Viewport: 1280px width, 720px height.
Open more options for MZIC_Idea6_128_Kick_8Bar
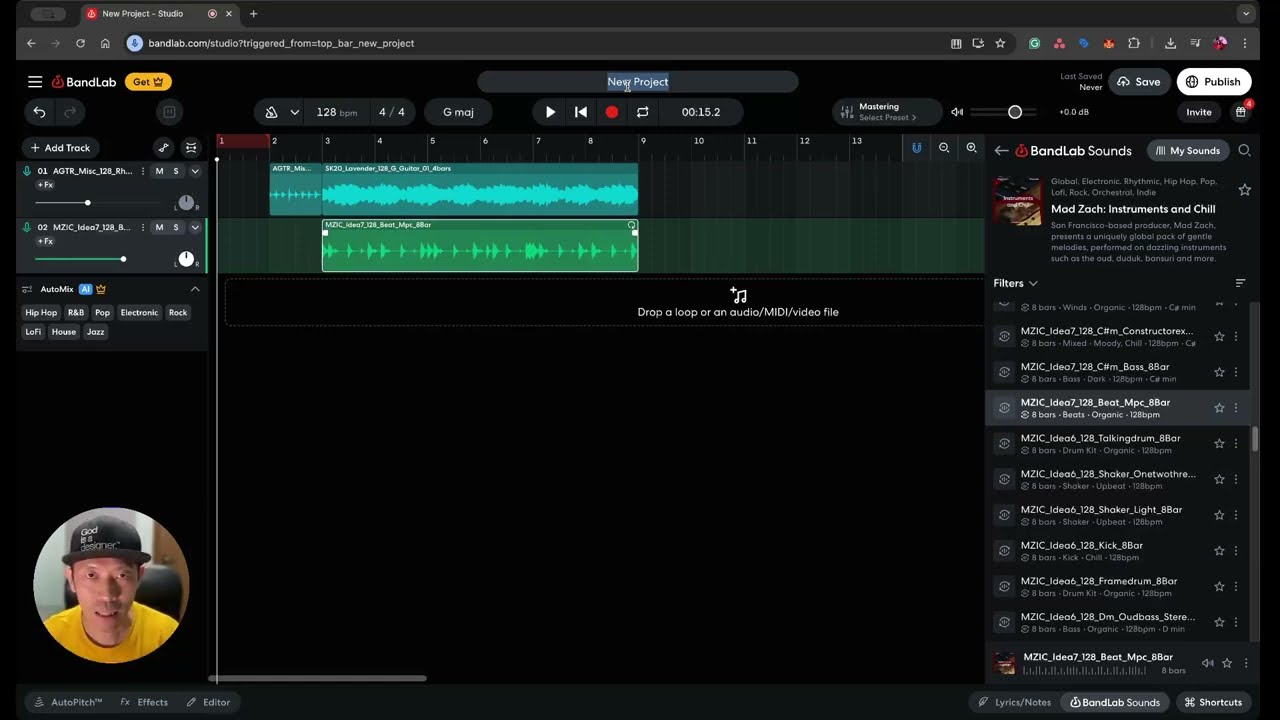coord(1236,551)
